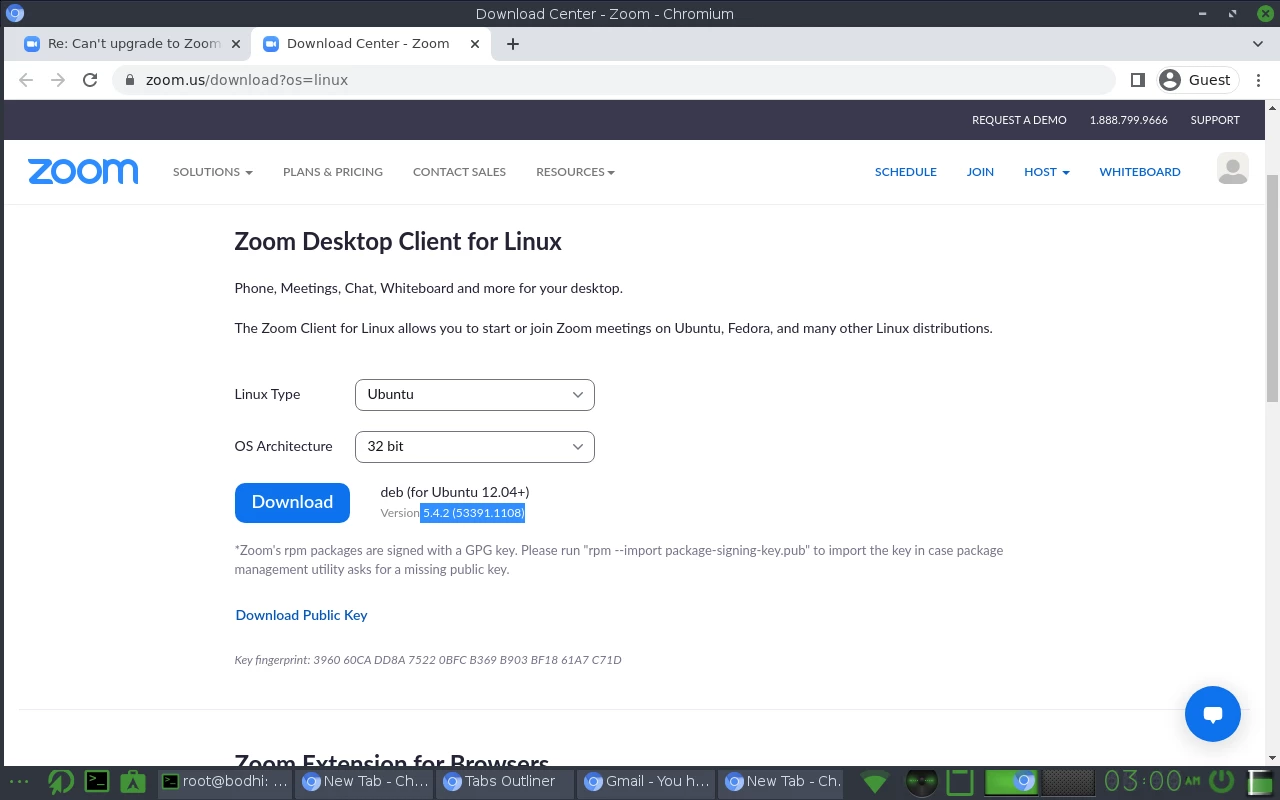
Task: Click the address bar URL
Action: tap(247, 80)
